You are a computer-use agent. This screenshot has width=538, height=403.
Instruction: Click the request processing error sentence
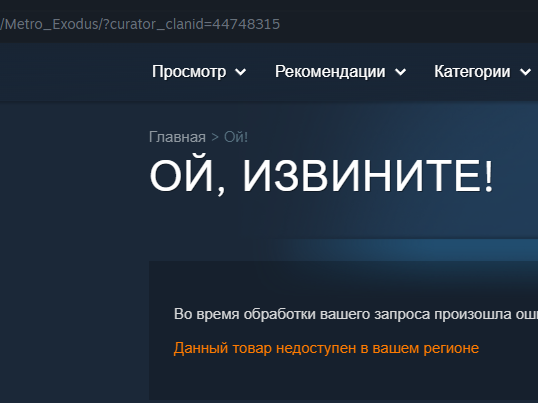(x=356, y=314)
